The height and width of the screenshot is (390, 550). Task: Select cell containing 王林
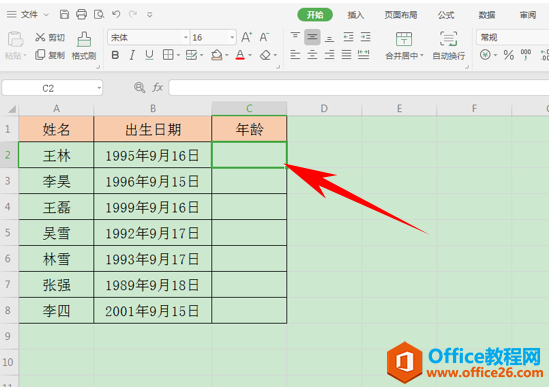click(x=56, y=155)
